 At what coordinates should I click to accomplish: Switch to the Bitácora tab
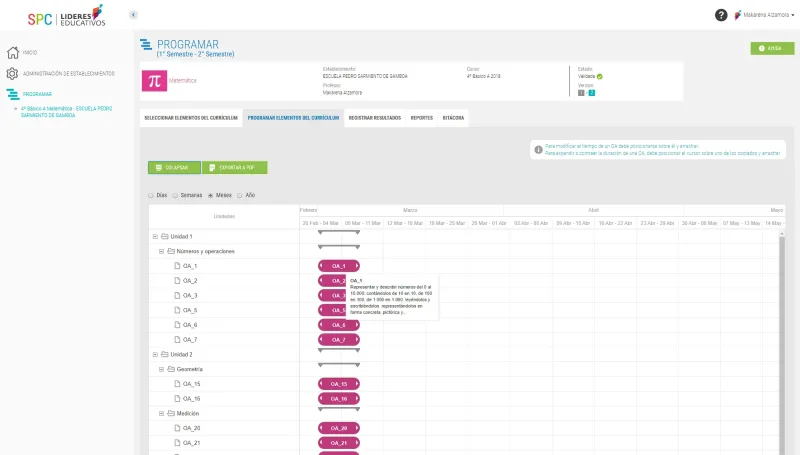tap(453, 118)
